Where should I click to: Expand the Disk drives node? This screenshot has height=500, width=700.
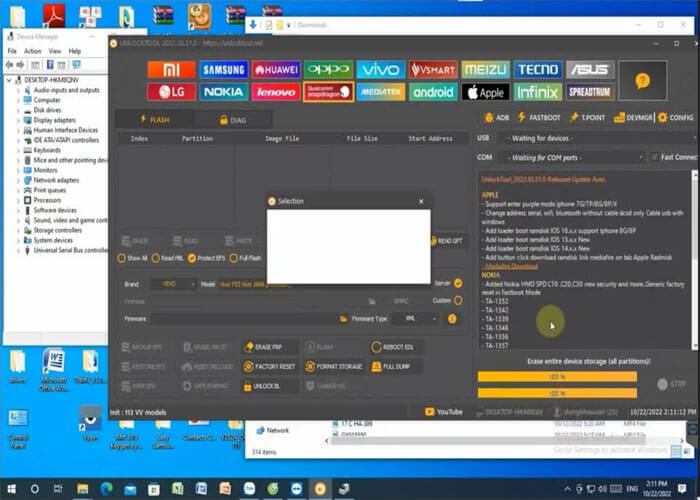pyautogui.click(x=18, y=110)
